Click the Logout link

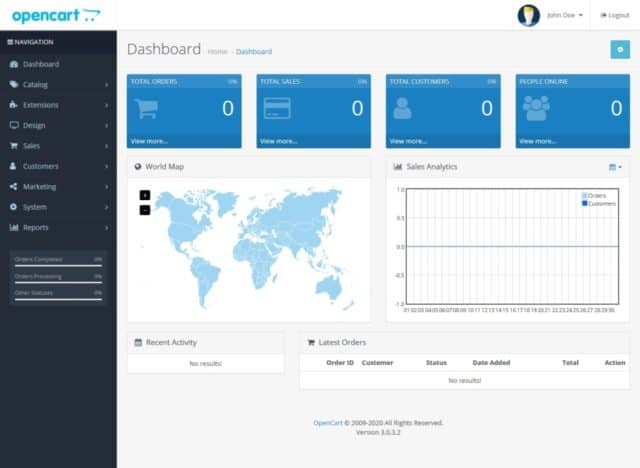click(x=614, y=15)
